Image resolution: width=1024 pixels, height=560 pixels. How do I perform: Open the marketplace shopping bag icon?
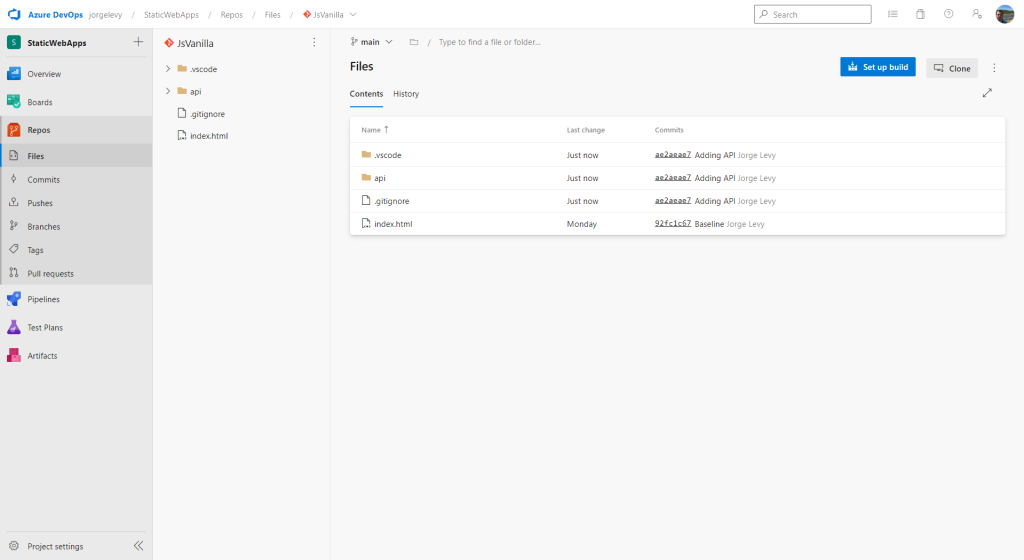(x=920, y=14)
